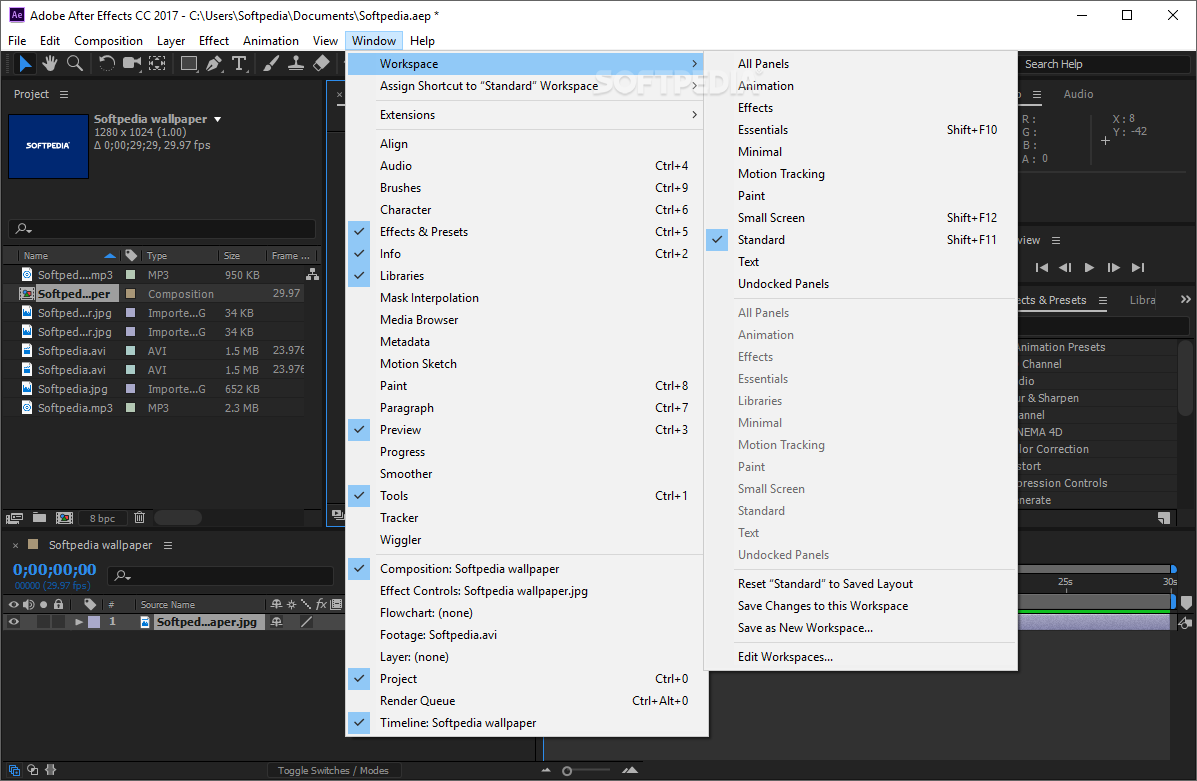Create a new composition from Project panel
Viewport: 1197px width, 781px height.
coord(65,518)
